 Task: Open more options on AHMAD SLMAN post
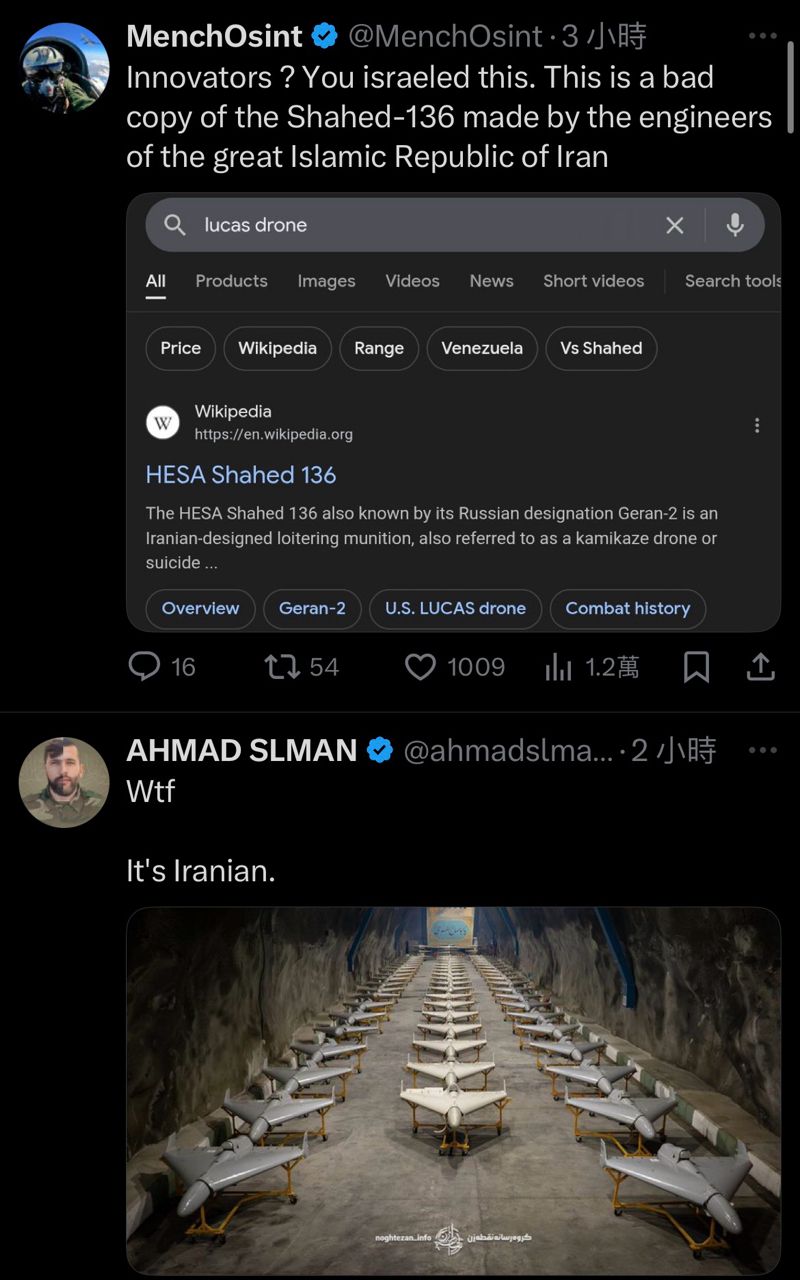pos(762,750)
